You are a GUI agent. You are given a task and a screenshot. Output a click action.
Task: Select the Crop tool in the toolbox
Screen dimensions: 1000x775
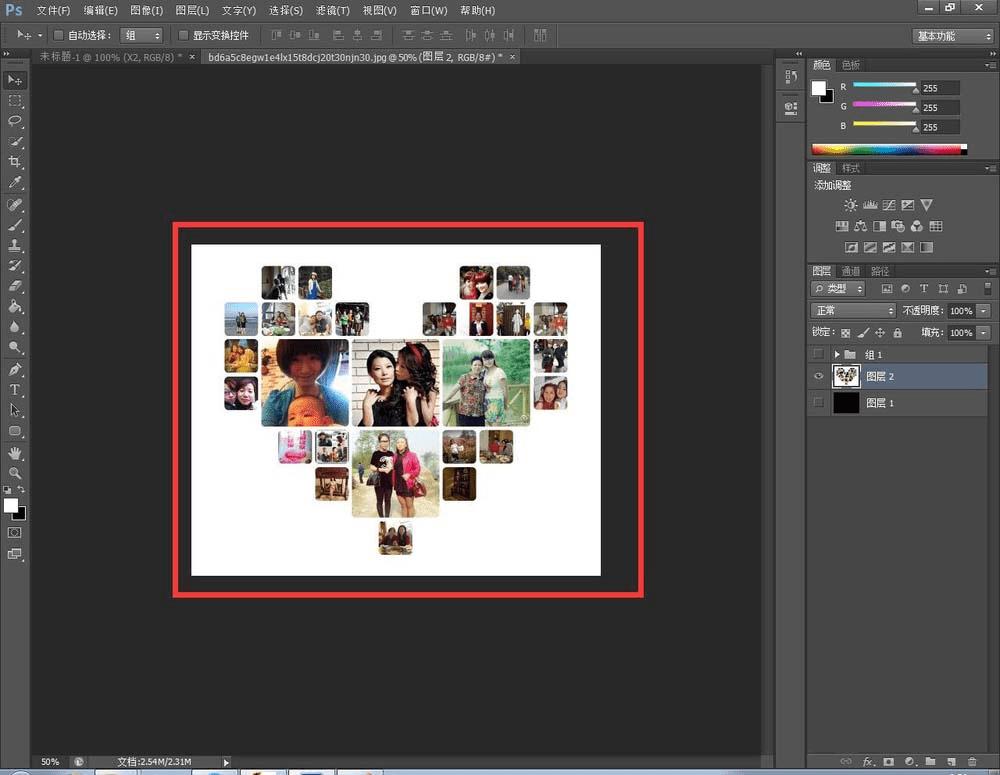[x=15, y=162]
